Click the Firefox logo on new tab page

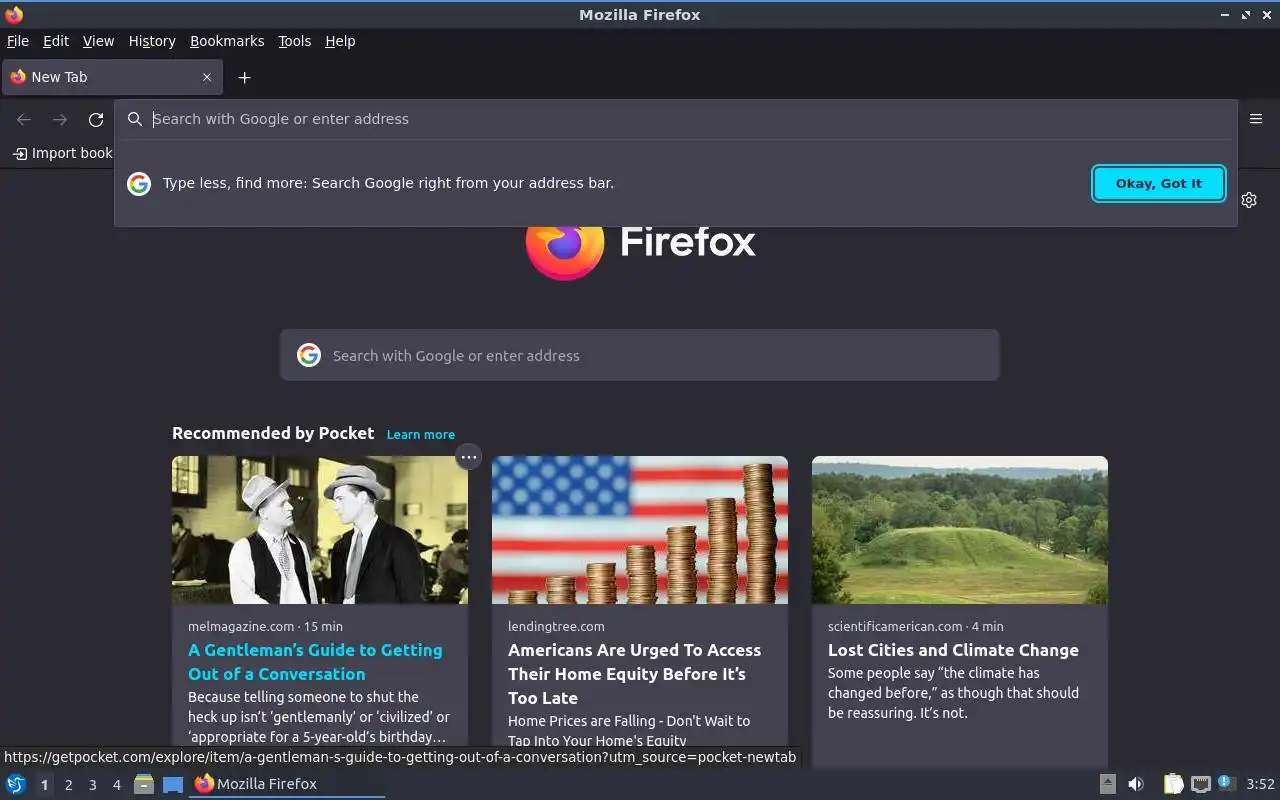[x=565, y=248]
